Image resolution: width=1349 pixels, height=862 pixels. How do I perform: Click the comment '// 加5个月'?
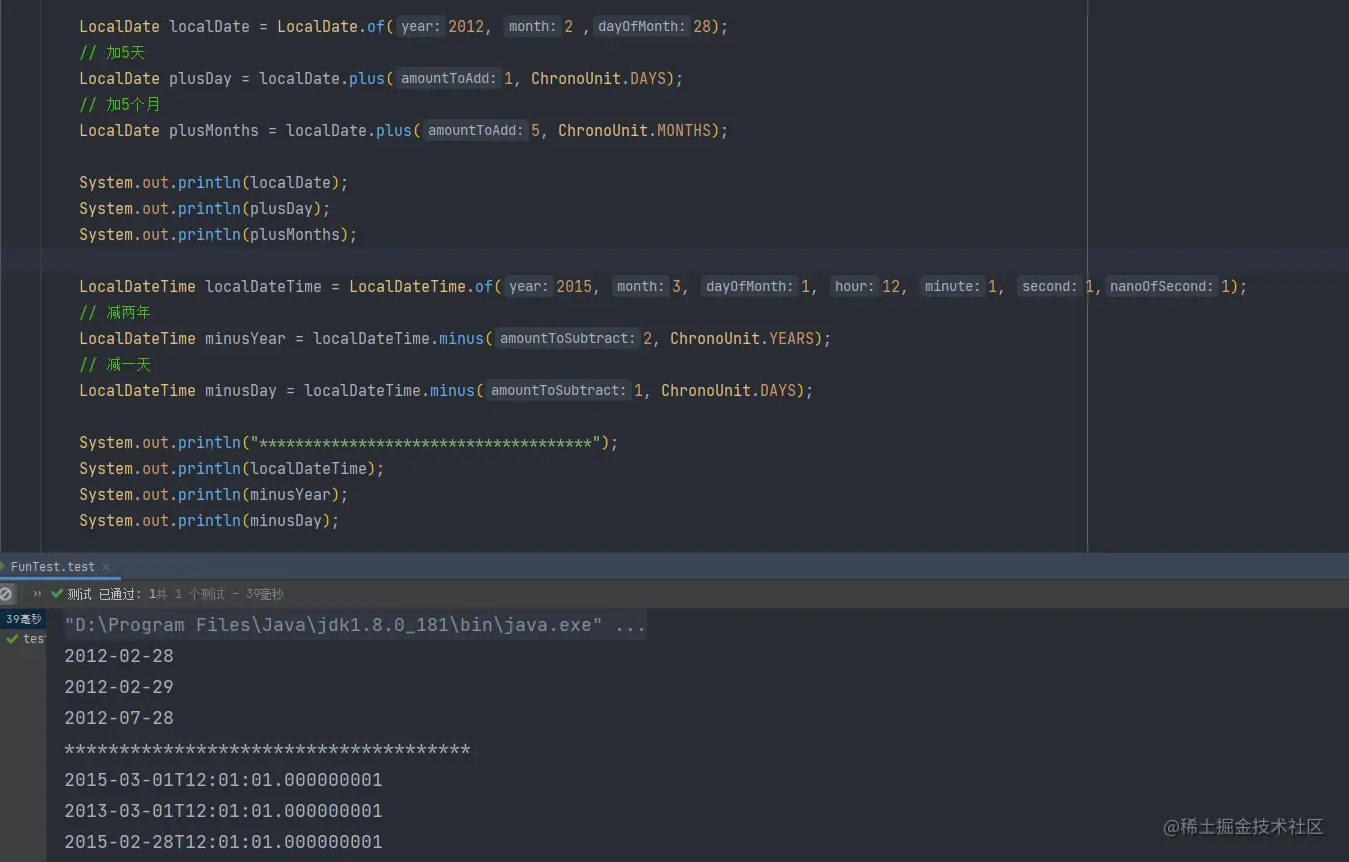point(120,104)
